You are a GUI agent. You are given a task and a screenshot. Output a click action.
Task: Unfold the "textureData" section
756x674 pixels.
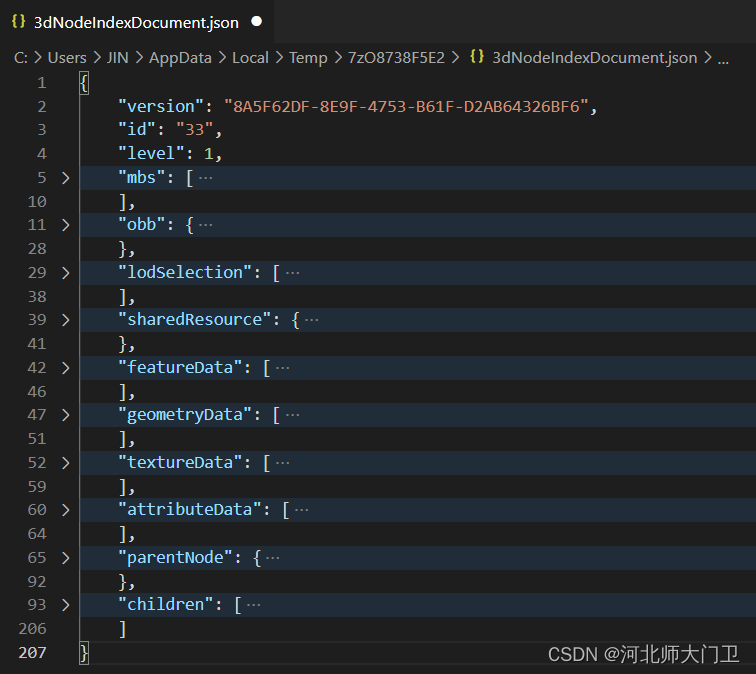point(65,463)
